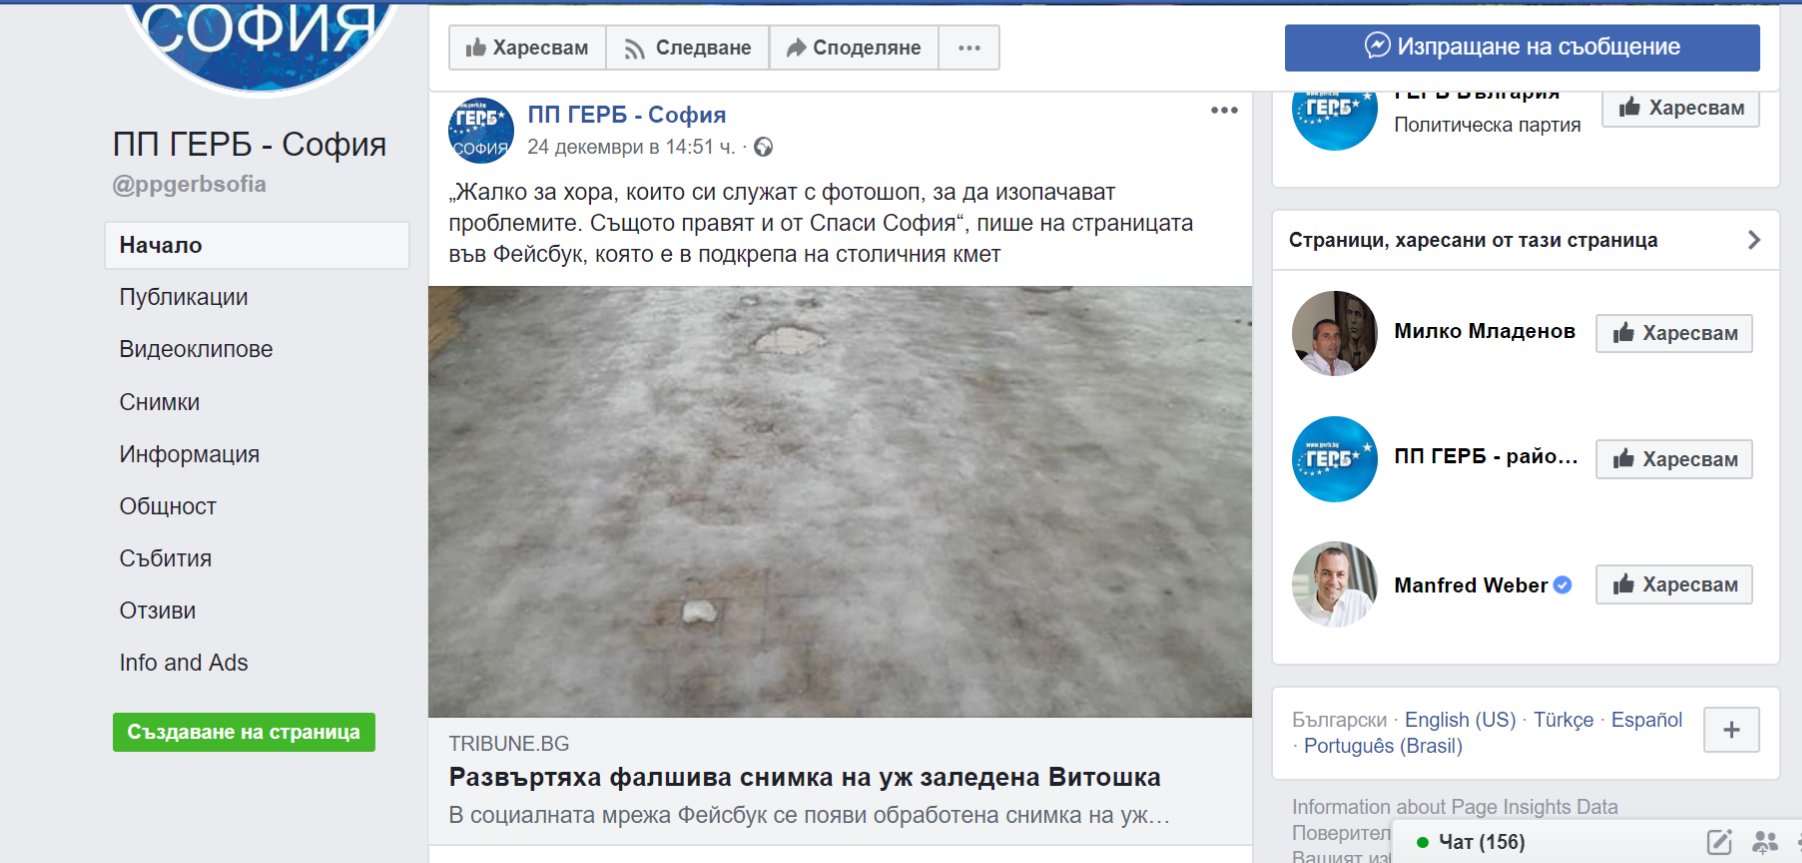Like the ПП ГЕРБ - райо… page

pyautogui.click(x=1674, y=459)
